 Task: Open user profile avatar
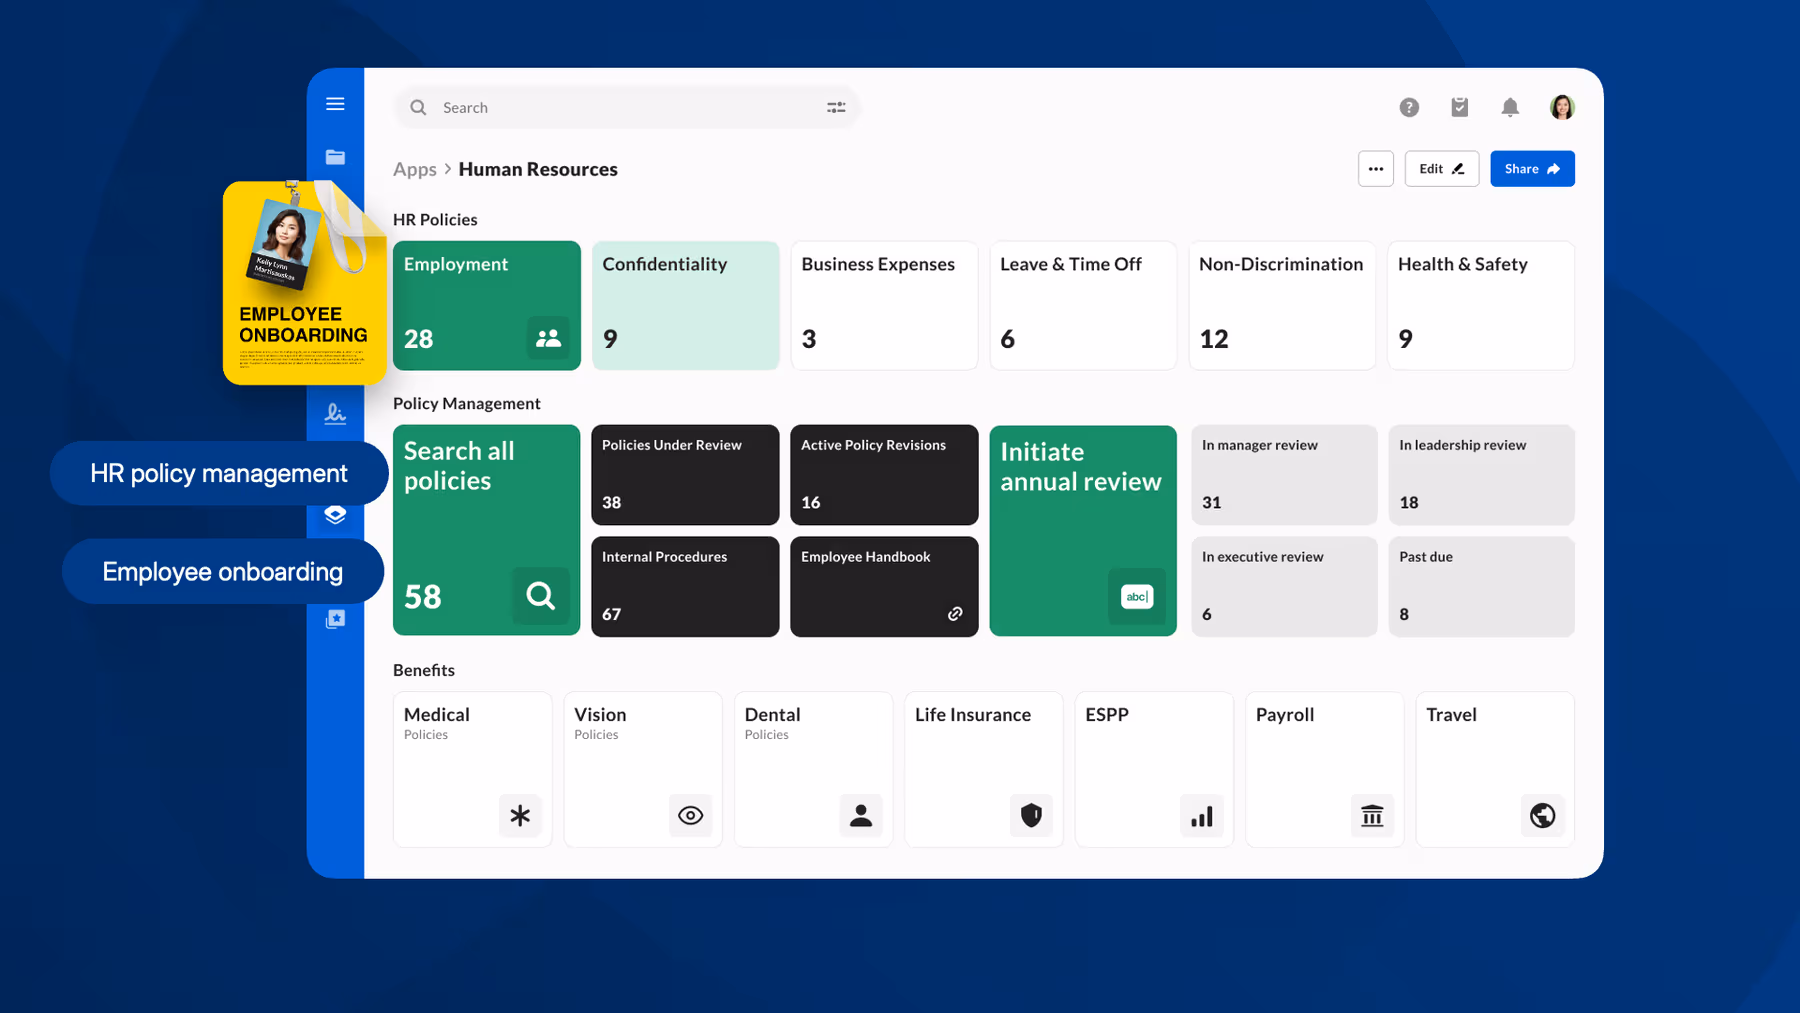[x=1562, y=107]
